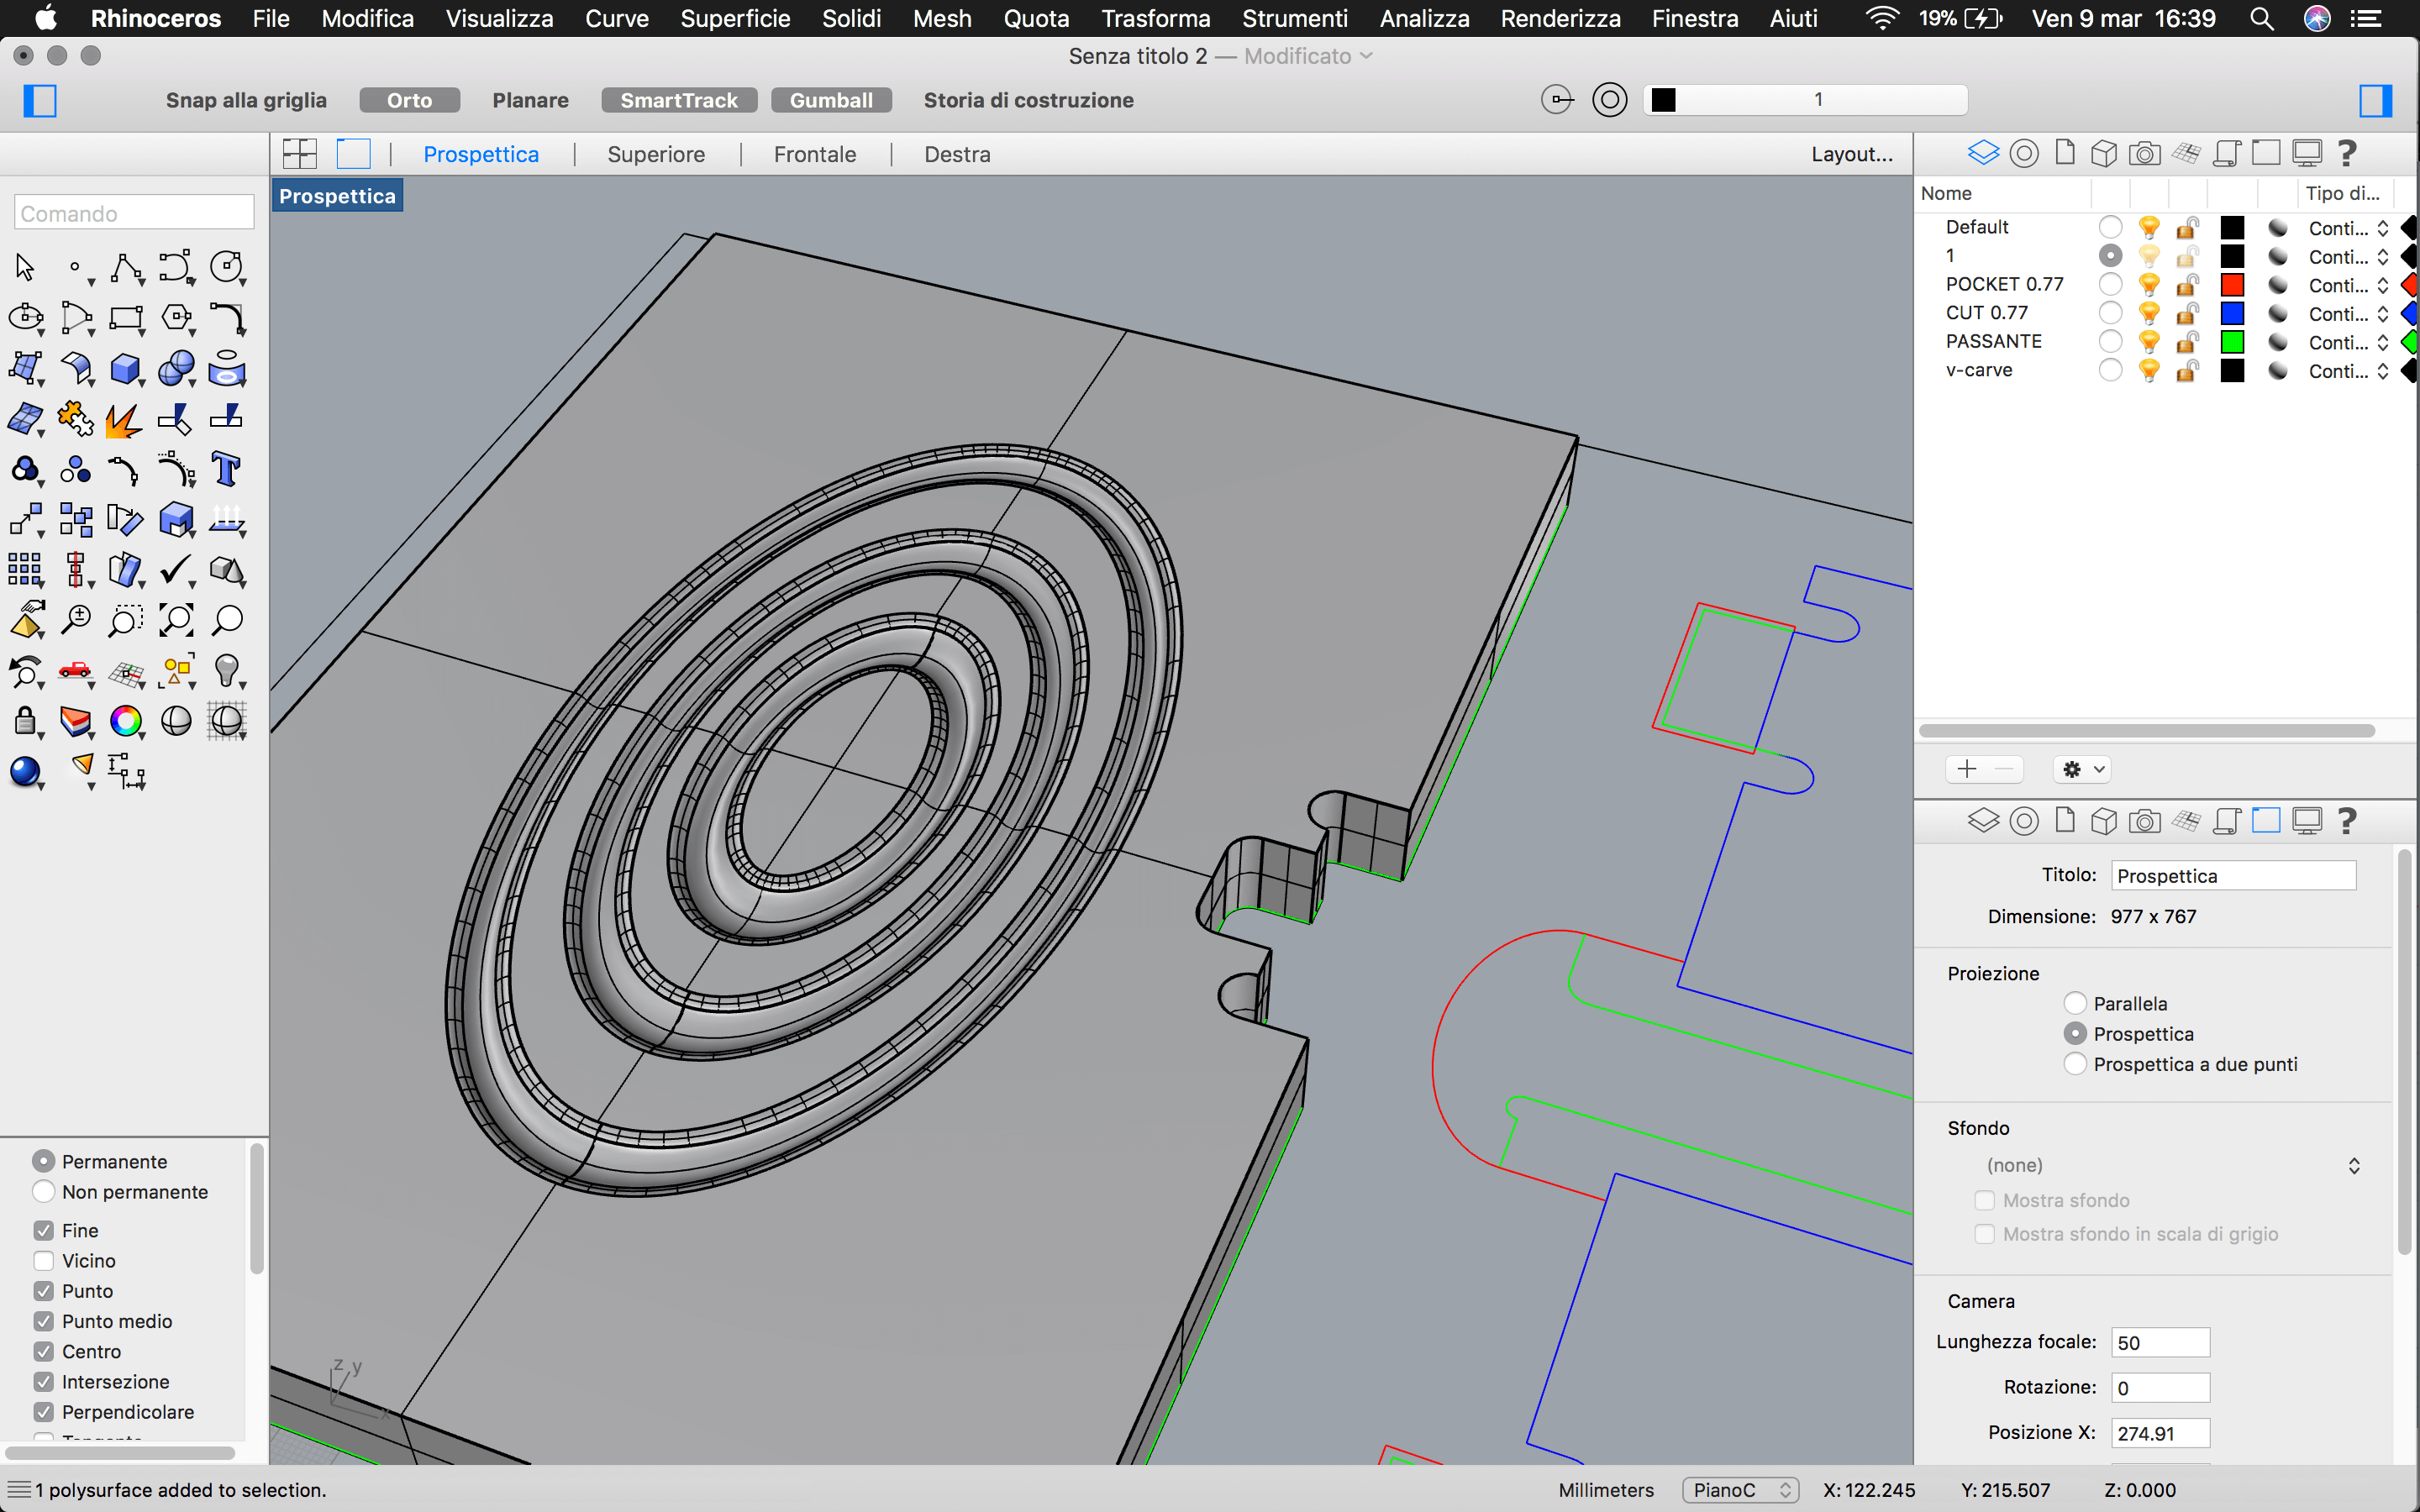Toggle the right sidebar panel icon
This screenshot has width=2420, height=1512.
[2376, 100]
